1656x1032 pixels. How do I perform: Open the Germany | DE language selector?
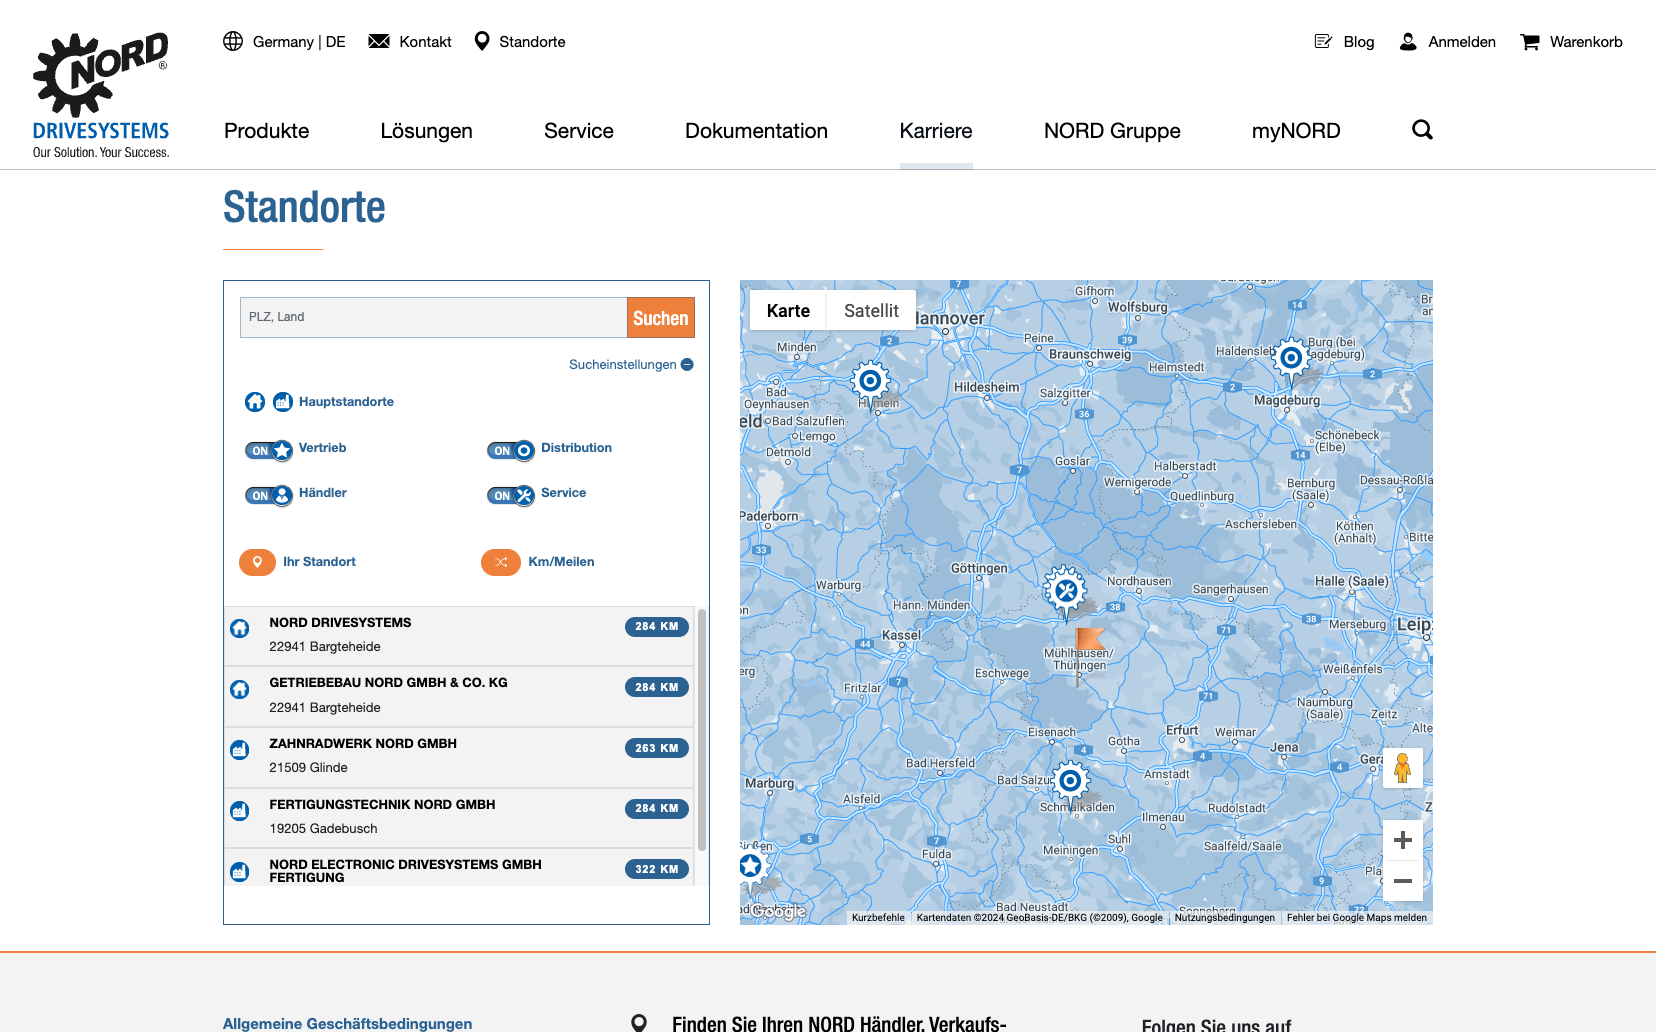(x=284, y=41)
